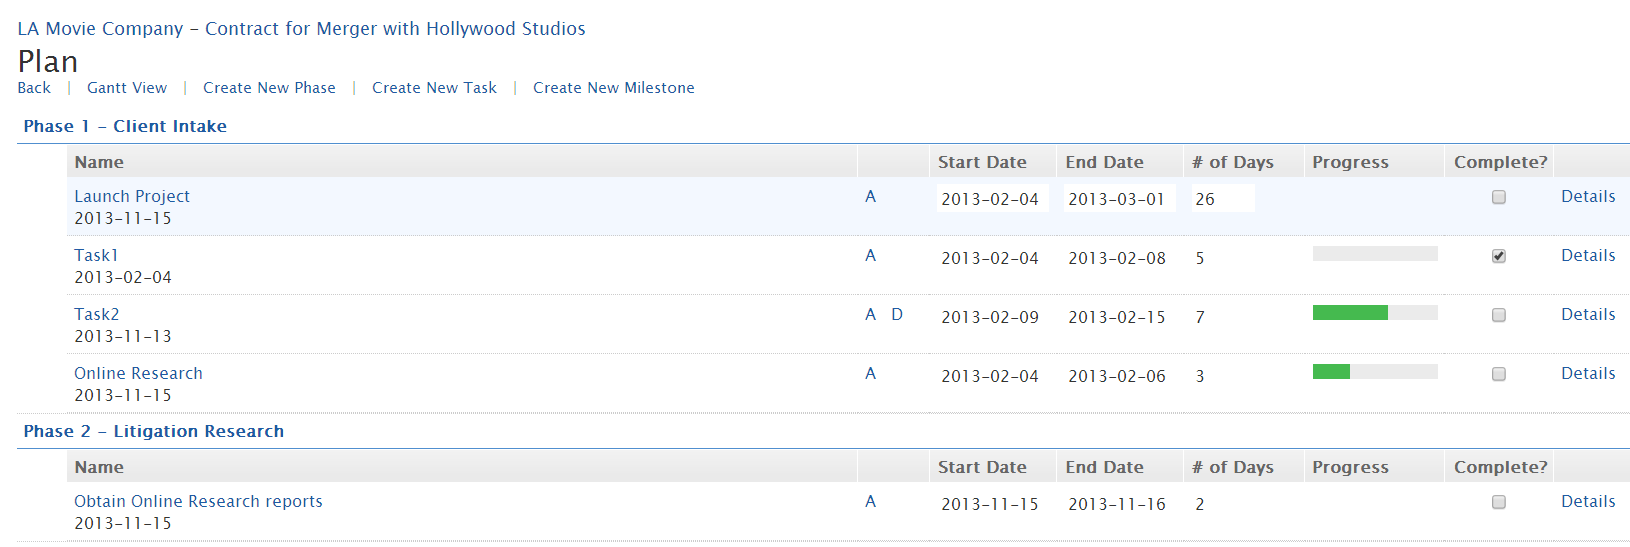1630x547 pixels.
Task: Click the 'D' indicator in Task2 row
Action: 897,315
